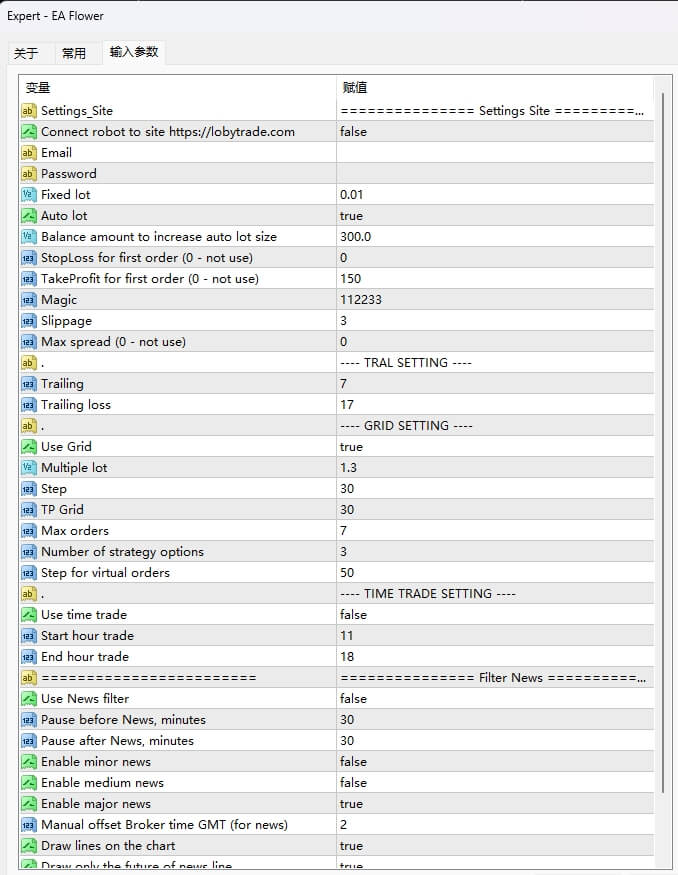Select the Draw lines on the chart label
The height and width of the screenshot is (875, 678).
click(108, 846)
